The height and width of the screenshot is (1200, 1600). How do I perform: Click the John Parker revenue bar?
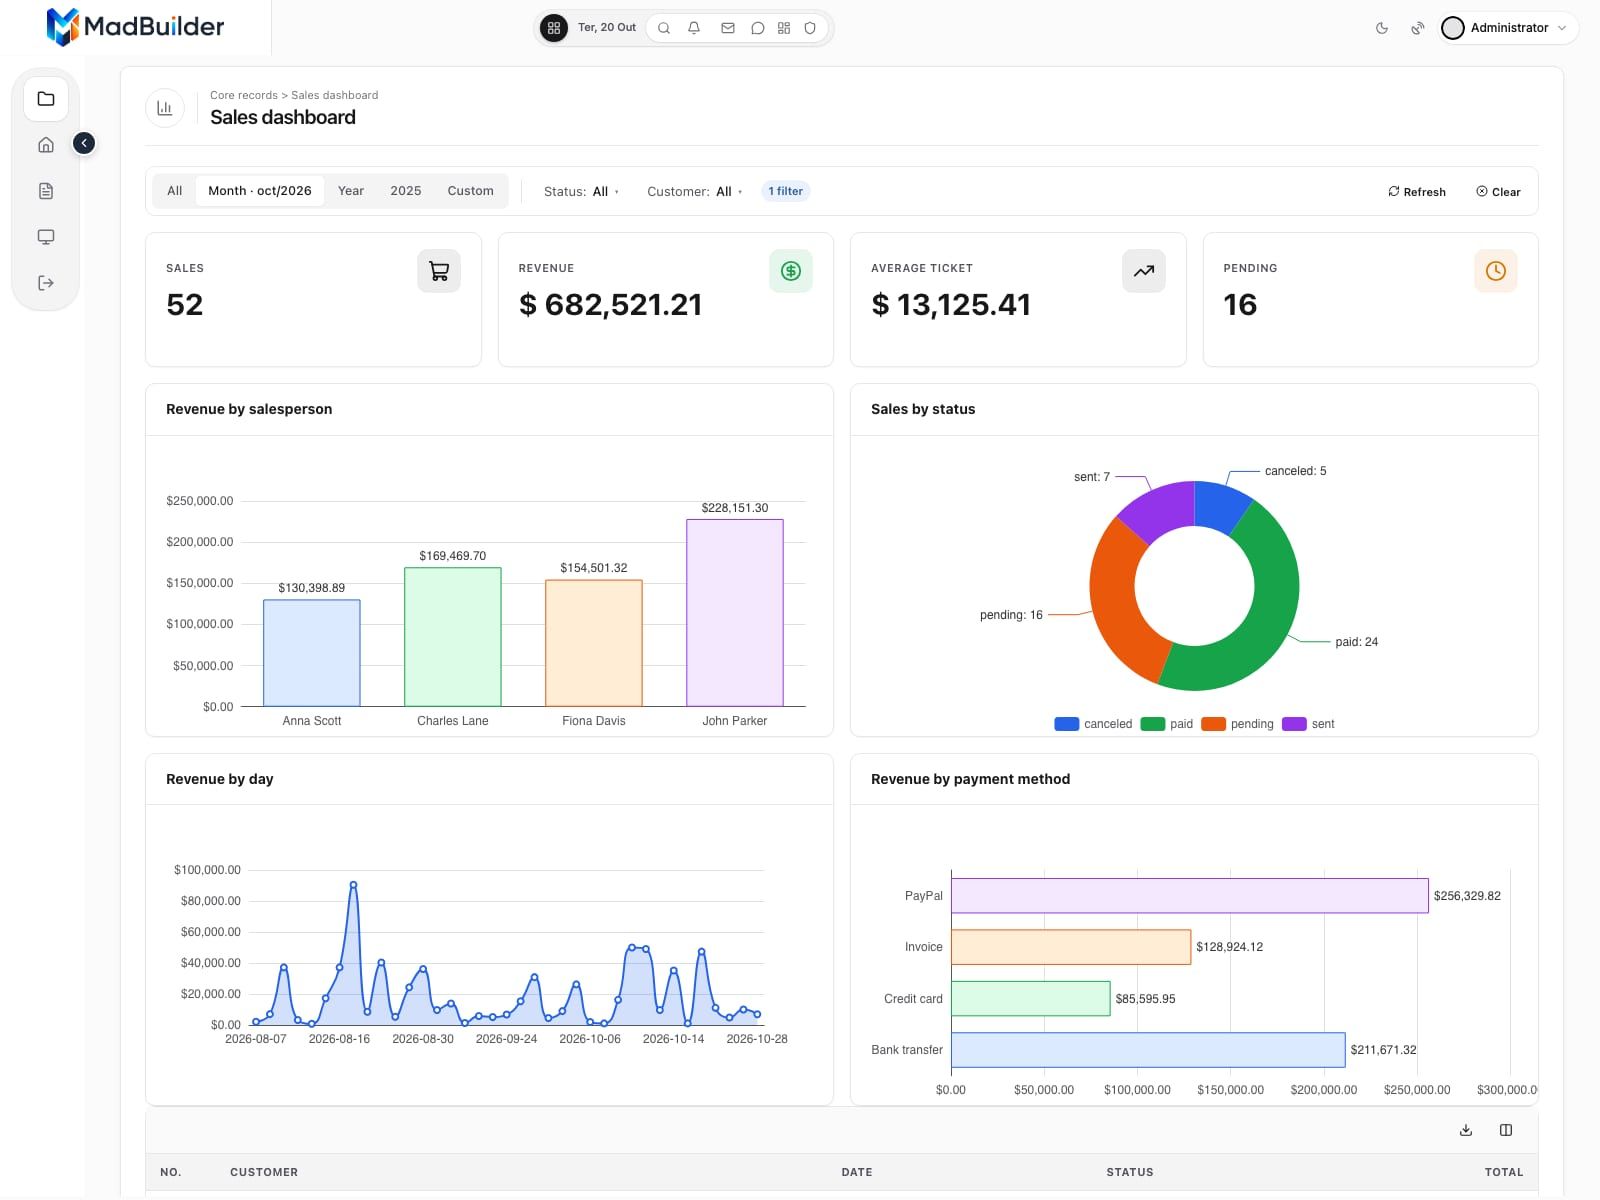coord(735,613)
